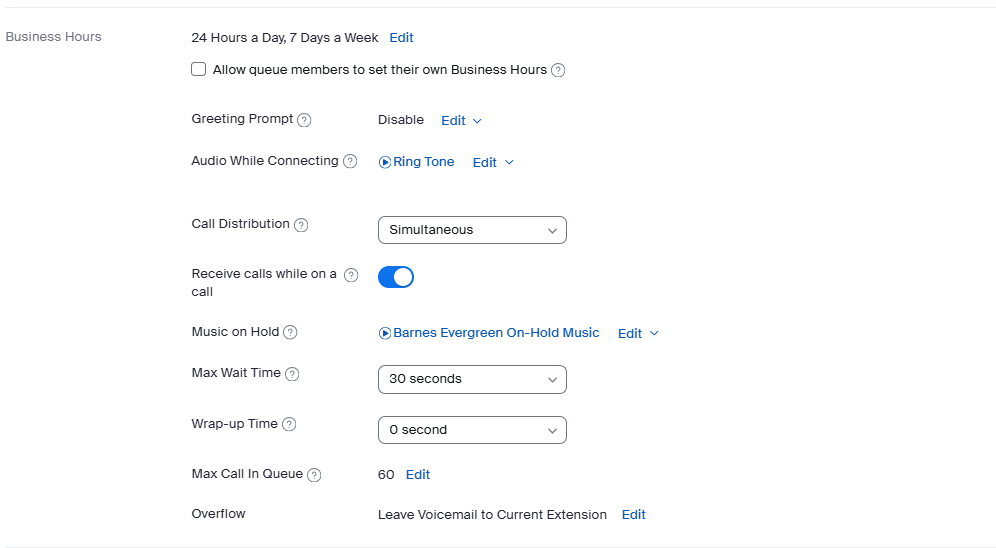The width and height of the screenshot is (996, 548).
Task: Open the Max Wait Time dropdown
Action: click(472, 379)
